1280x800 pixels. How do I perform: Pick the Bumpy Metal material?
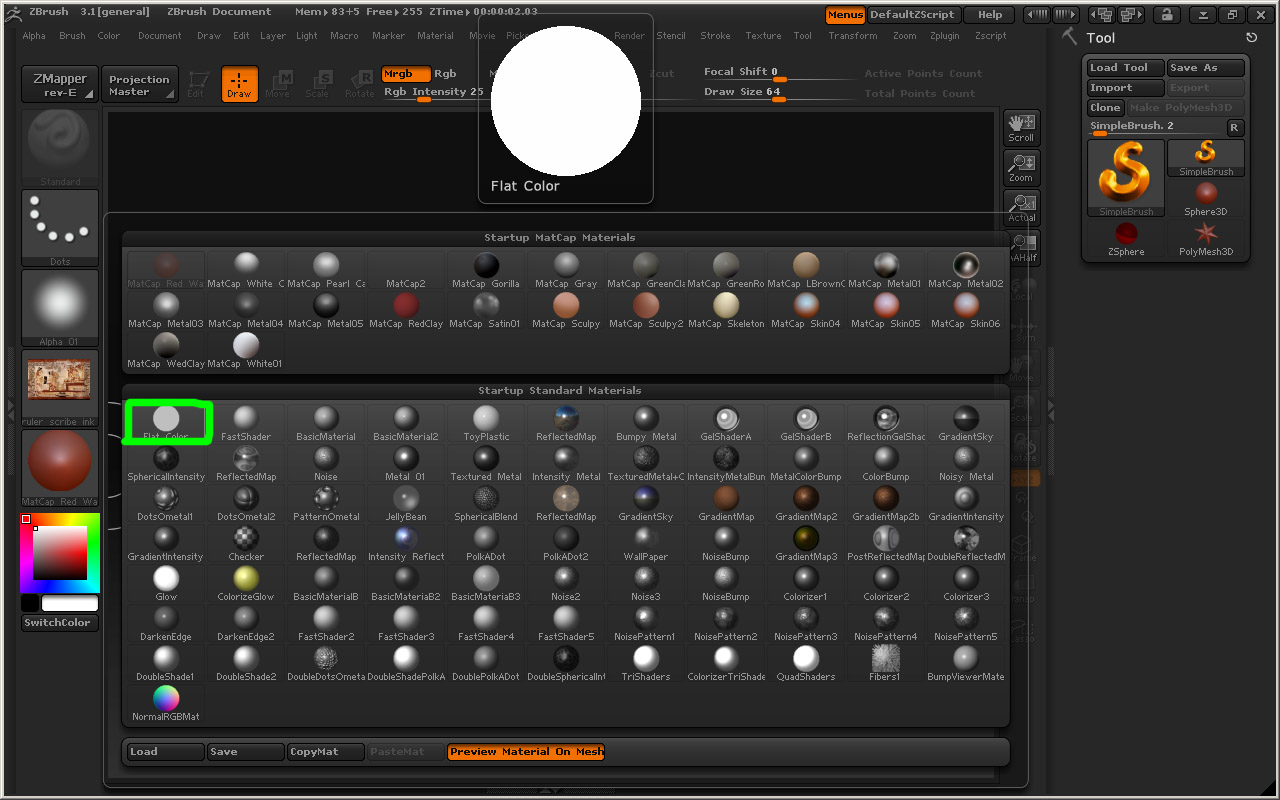[x=646, y=423]
